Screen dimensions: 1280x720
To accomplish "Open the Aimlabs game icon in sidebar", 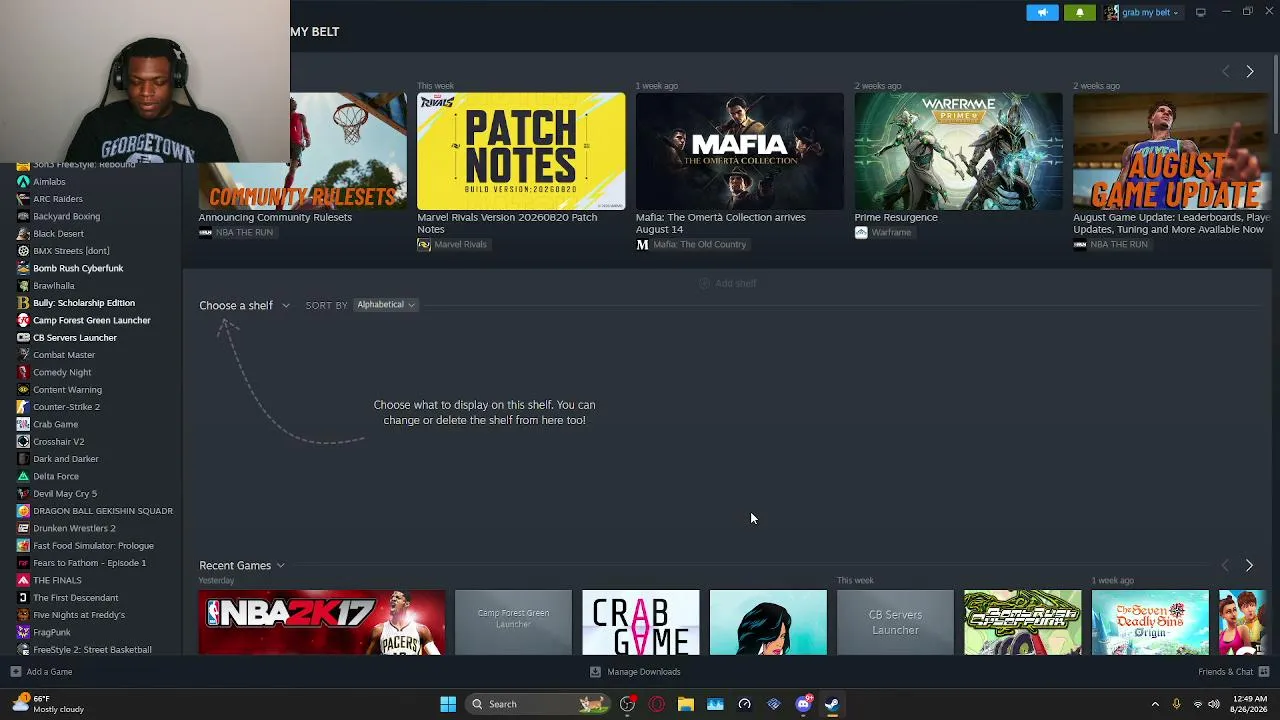I will 23,182.
